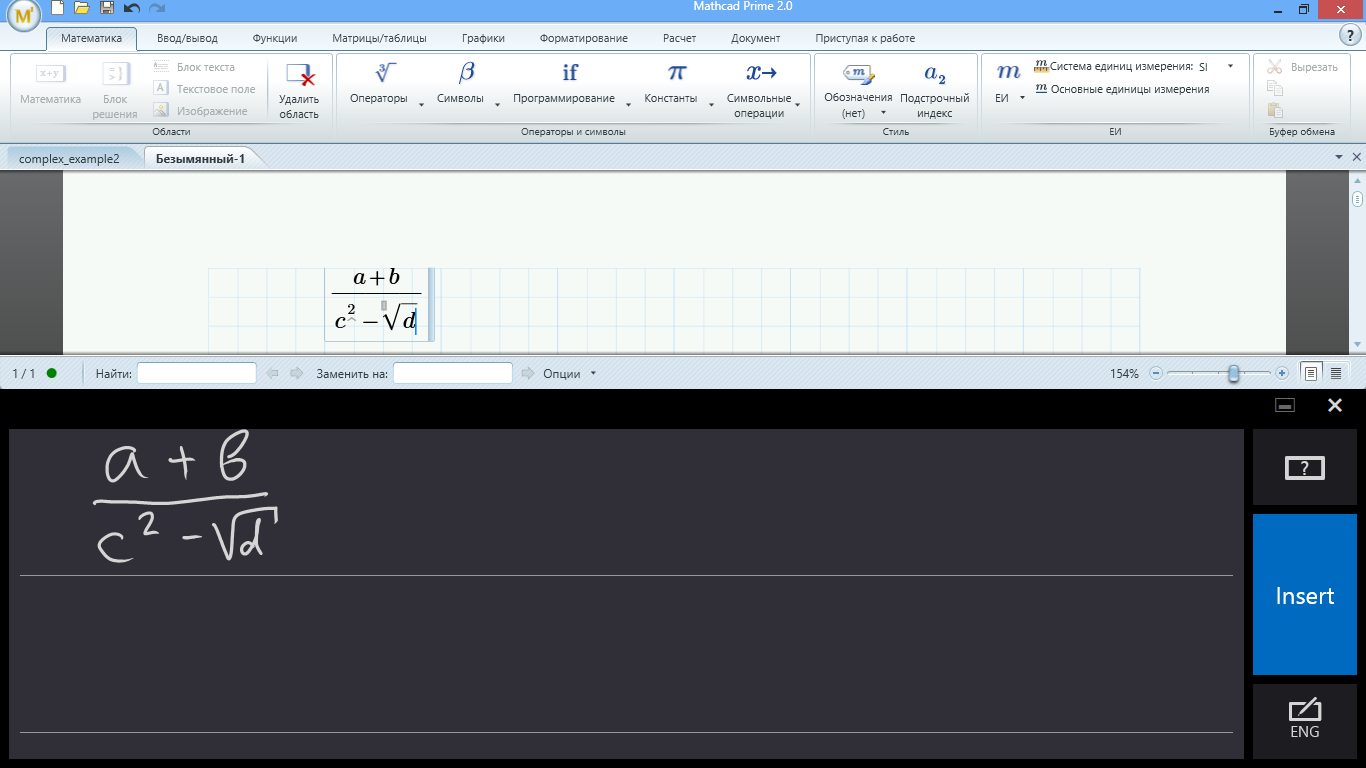The image size is (1366, 768).
Task: Open the Расчет ribbon tab
Action: (679, 38)
